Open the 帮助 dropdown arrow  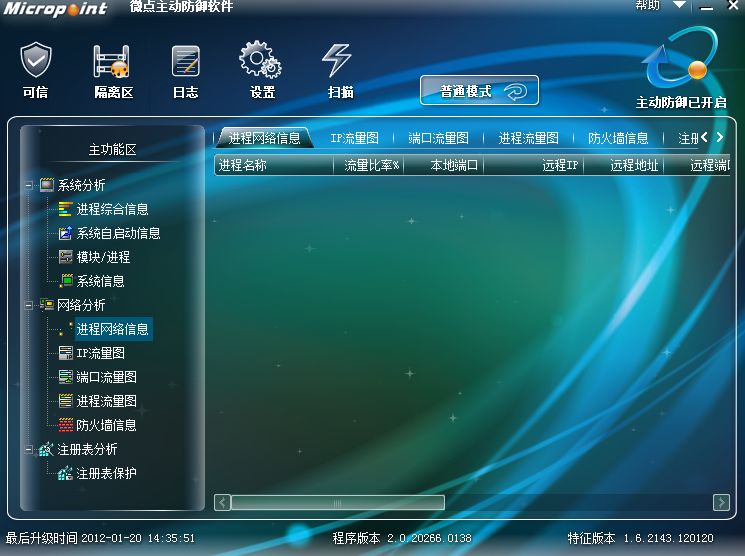680,5
